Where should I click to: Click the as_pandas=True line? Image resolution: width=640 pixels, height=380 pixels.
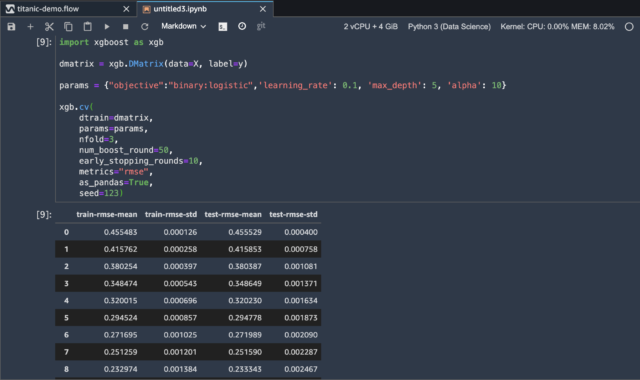[x=116, y=182]
